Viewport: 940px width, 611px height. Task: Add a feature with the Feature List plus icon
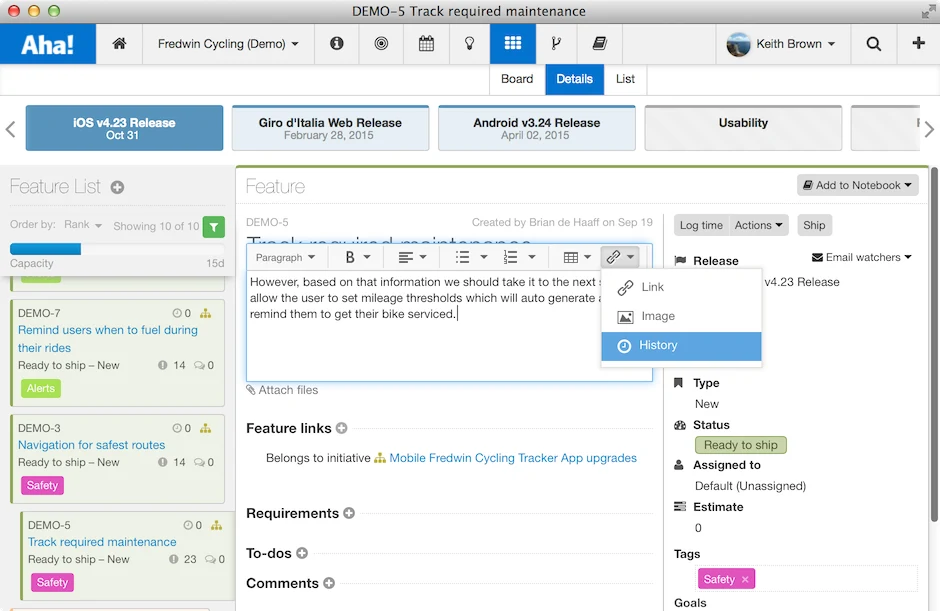point(118,187)
